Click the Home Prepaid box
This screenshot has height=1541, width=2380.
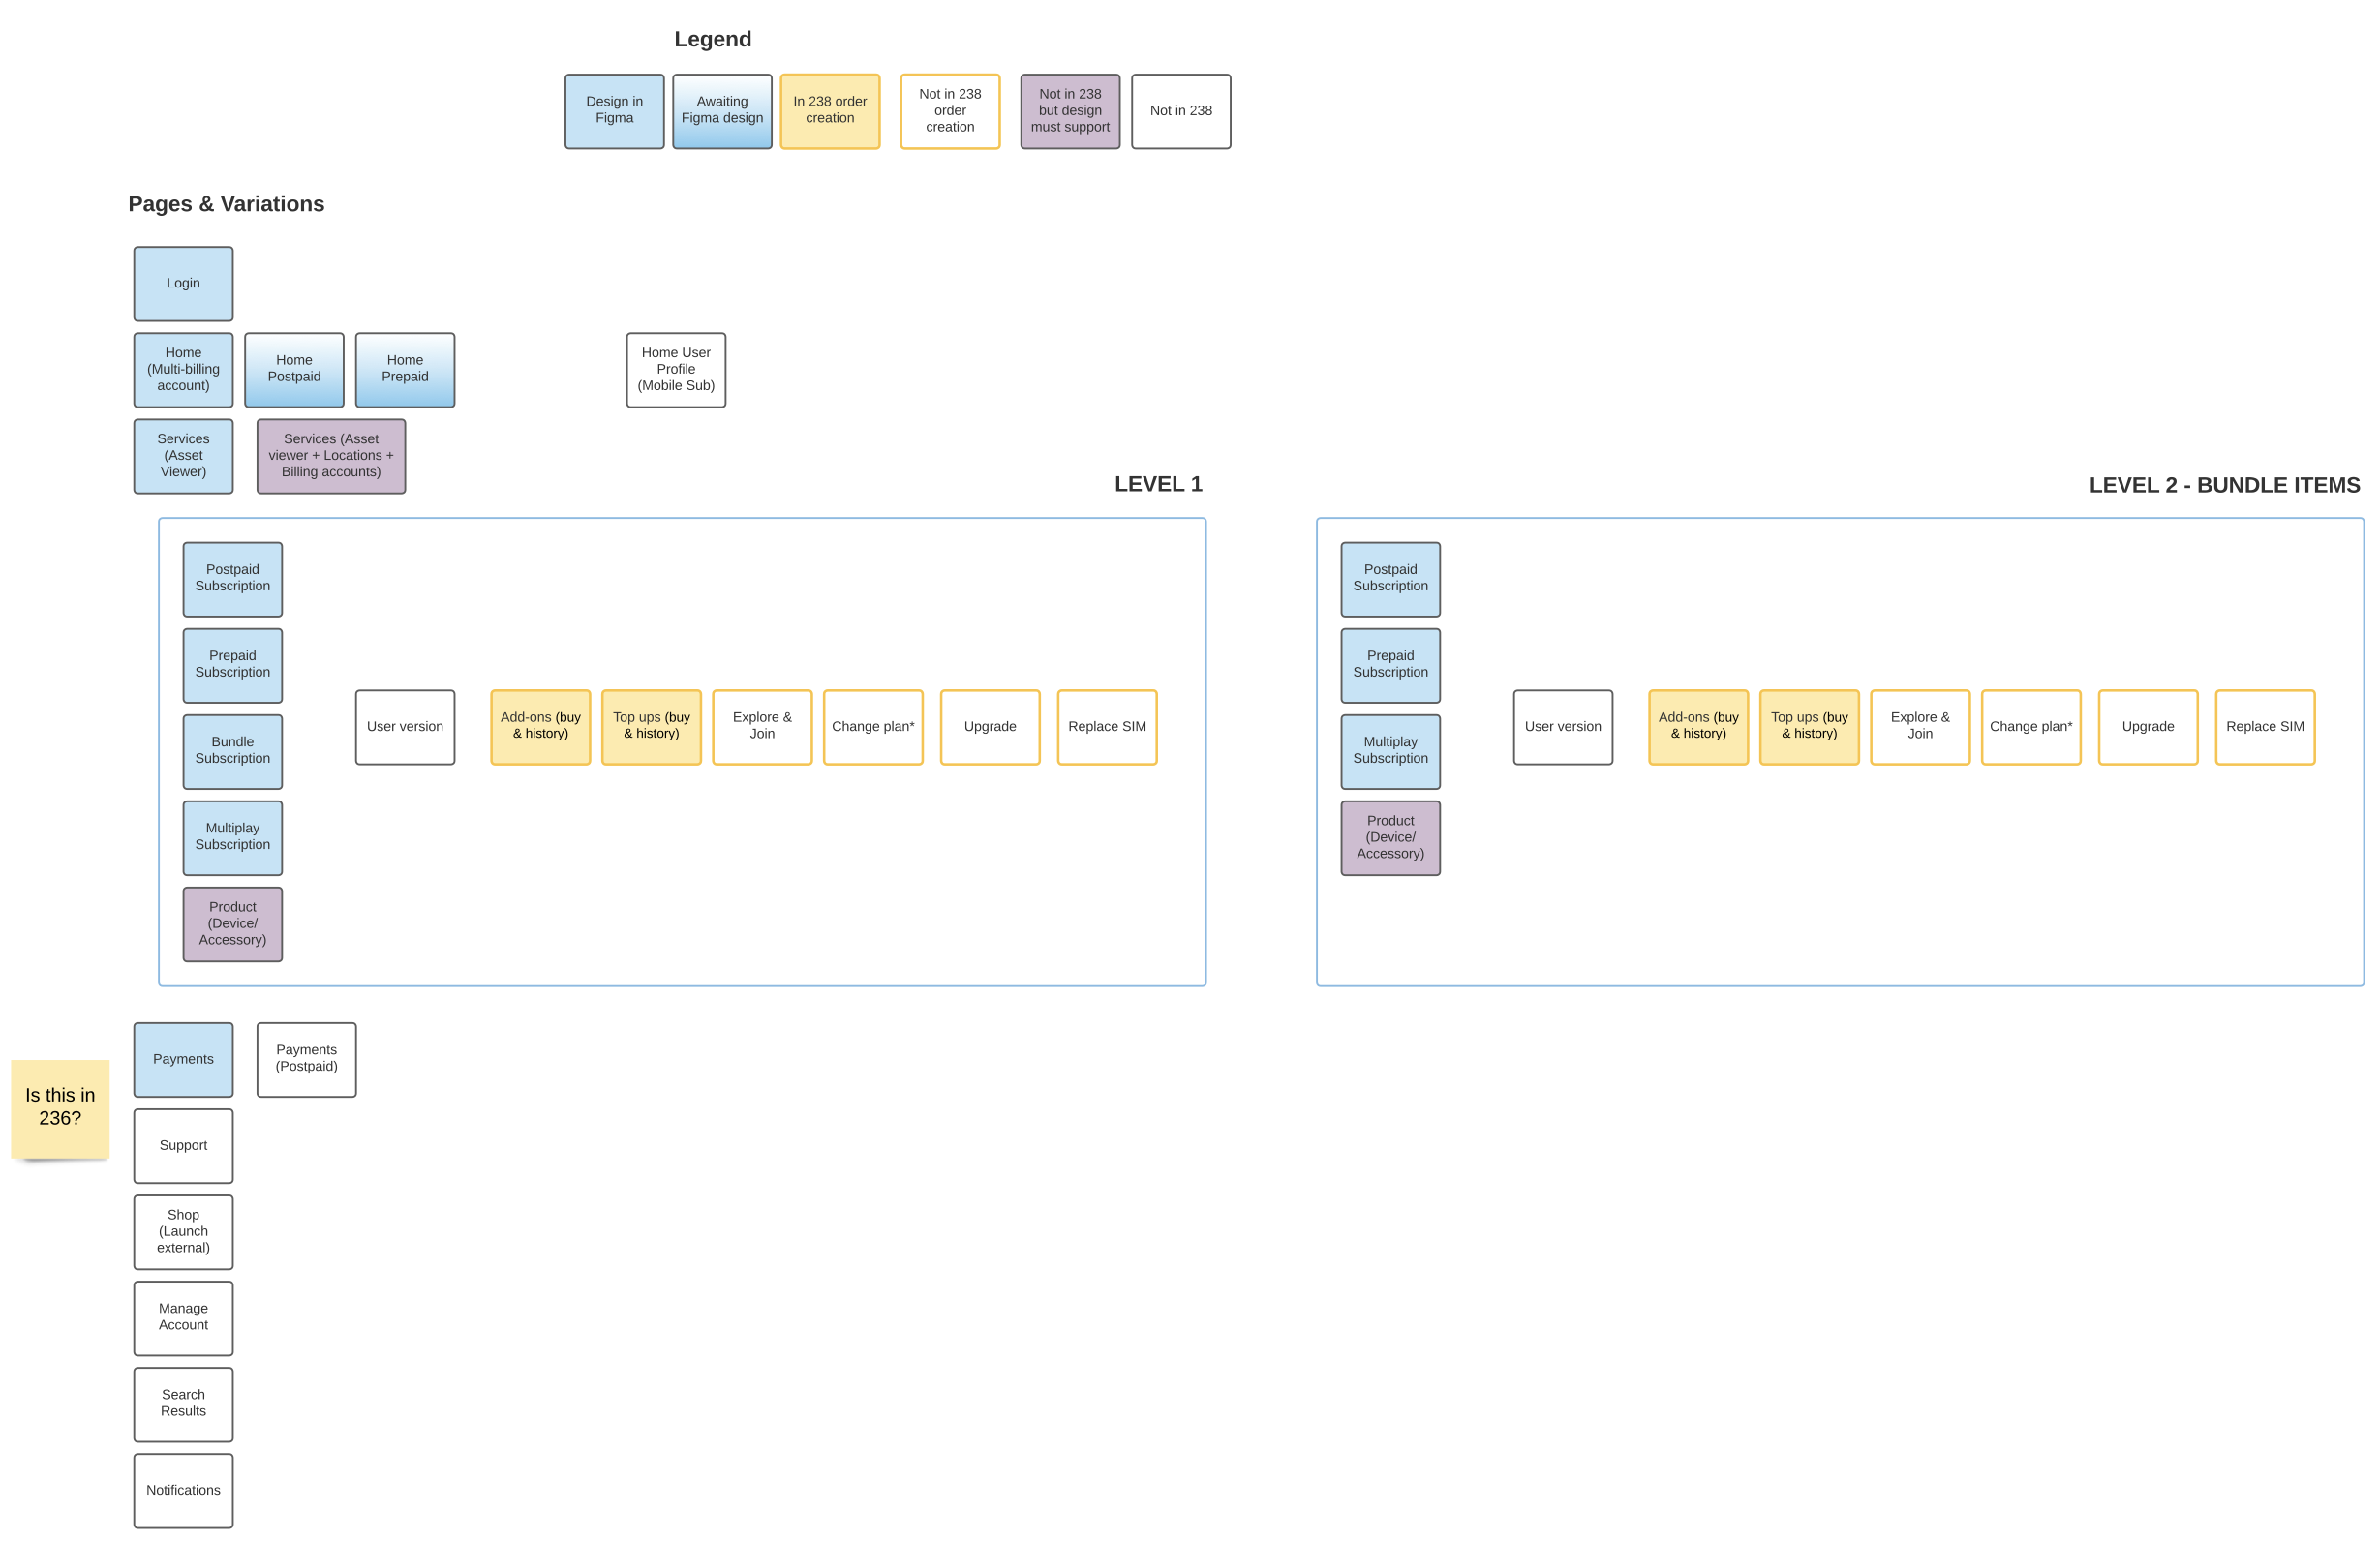point(405,370)
